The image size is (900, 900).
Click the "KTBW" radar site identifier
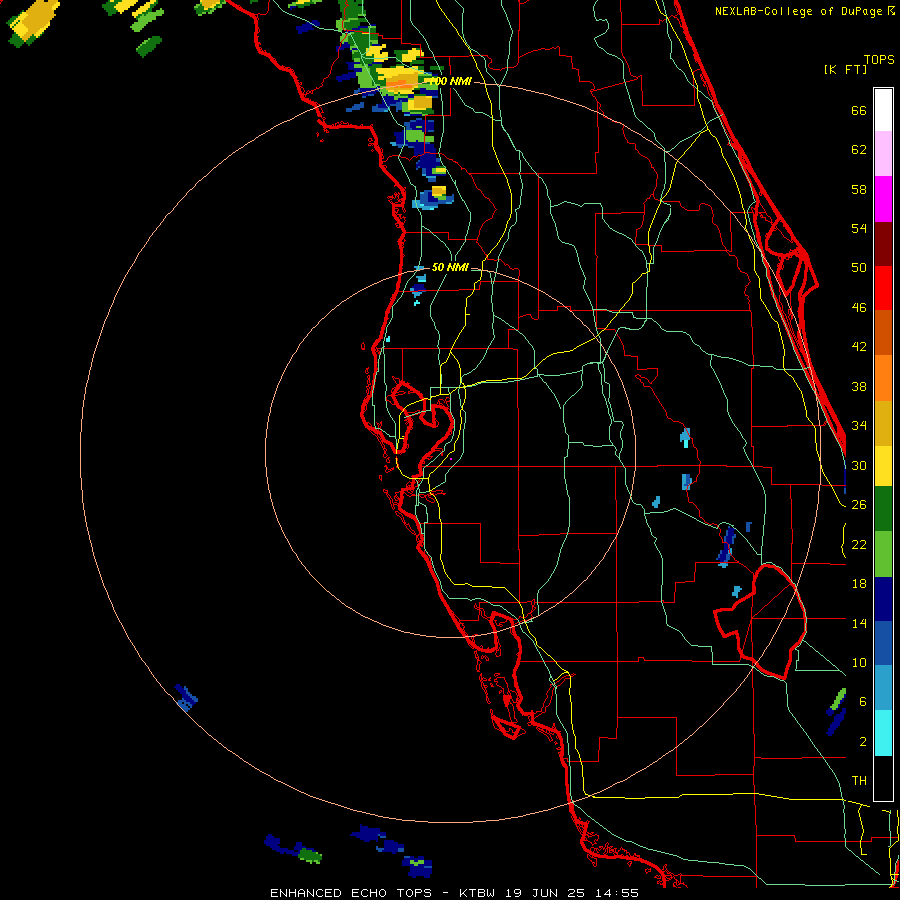click(476, 893)
